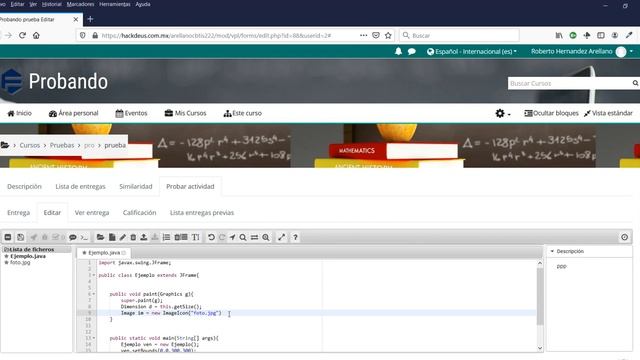Viewport: 640px width, 360px height.
Task: Click the upload/import file icon
Action: coord(144,237)
